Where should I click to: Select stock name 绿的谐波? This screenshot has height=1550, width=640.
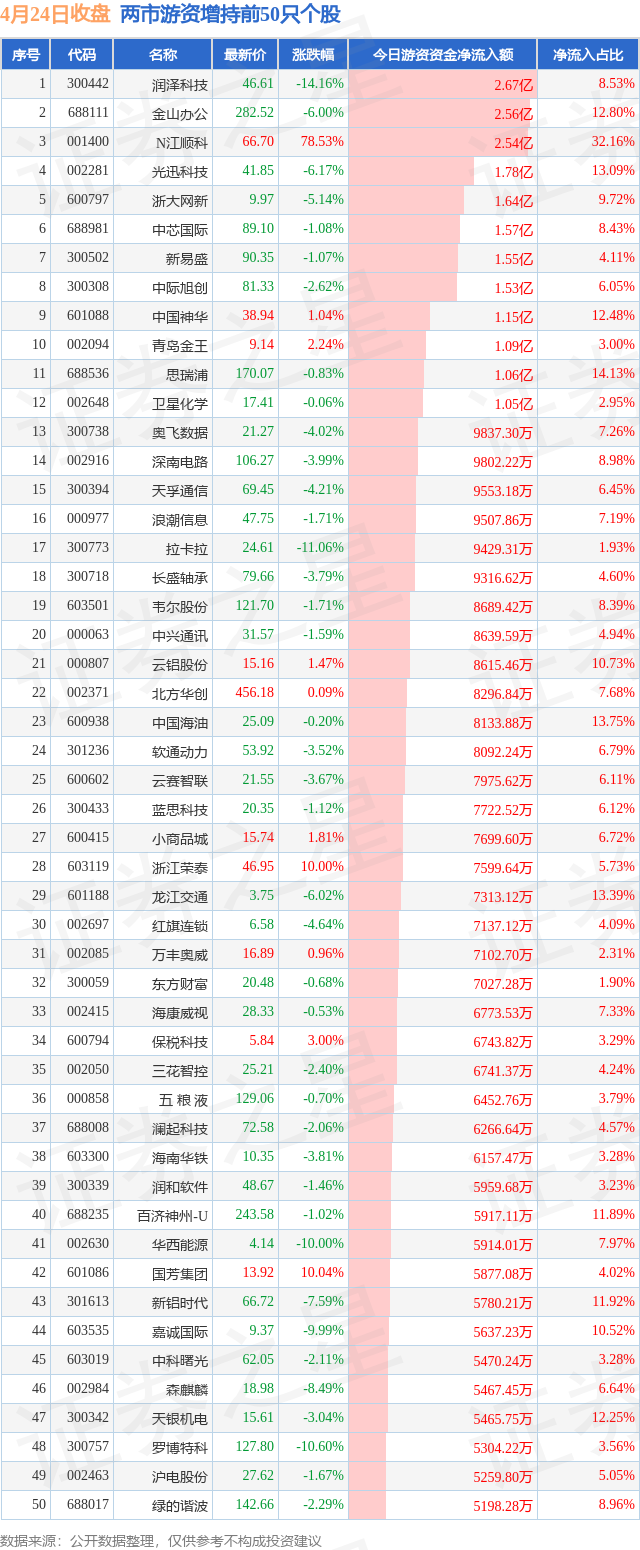180,1505
